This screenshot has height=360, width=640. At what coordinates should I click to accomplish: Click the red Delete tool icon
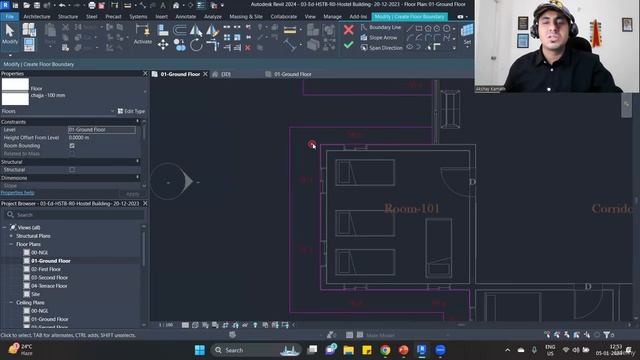click(x=248, y=48)
